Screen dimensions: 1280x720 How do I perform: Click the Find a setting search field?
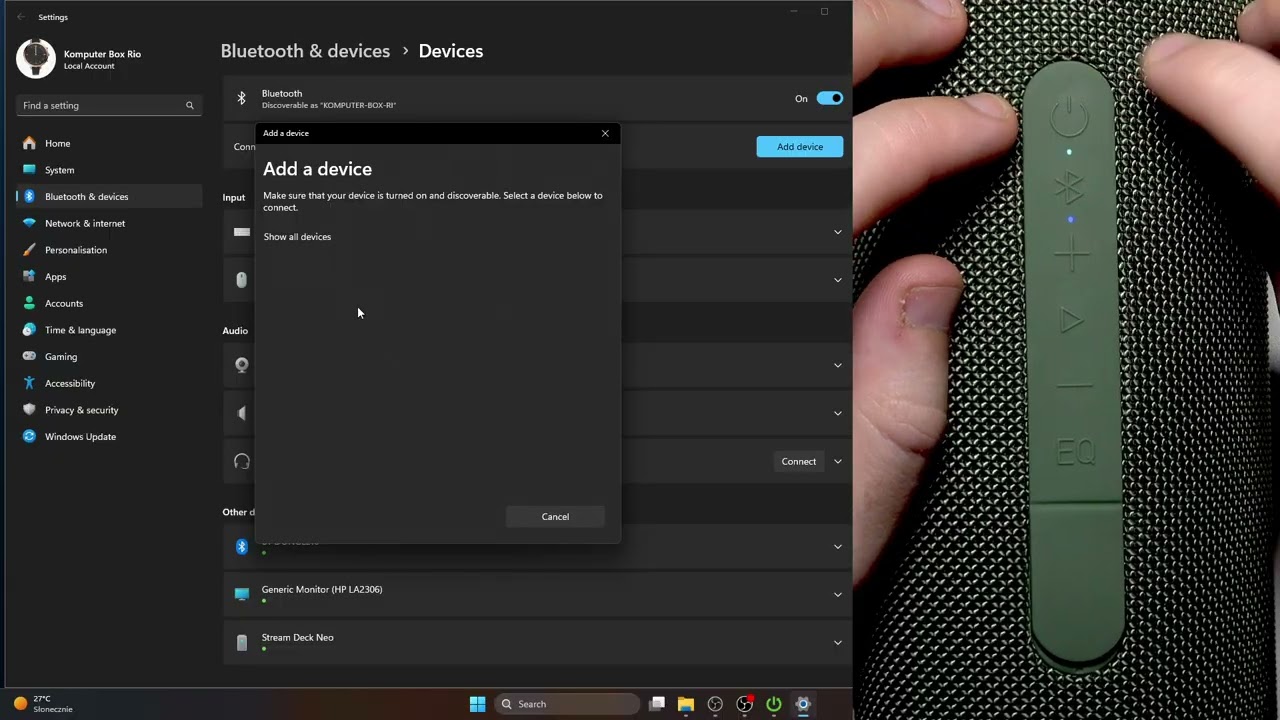coord(109,105)
